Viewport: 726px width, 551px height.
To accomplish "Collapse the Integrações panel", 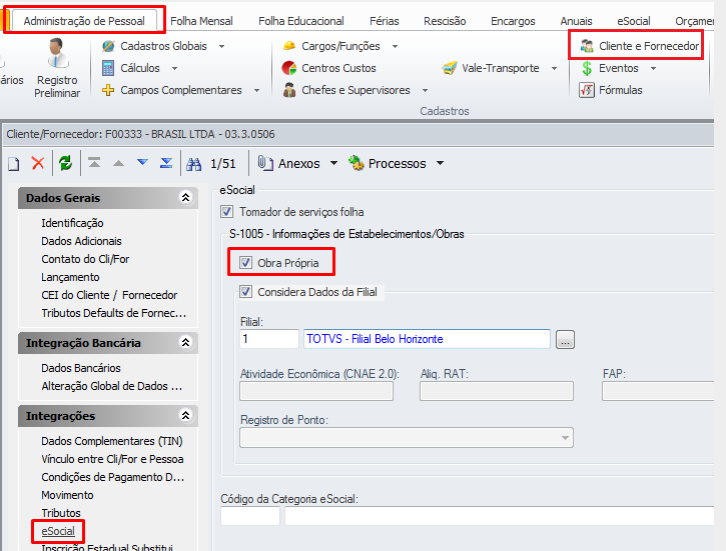I will point(186,415).
